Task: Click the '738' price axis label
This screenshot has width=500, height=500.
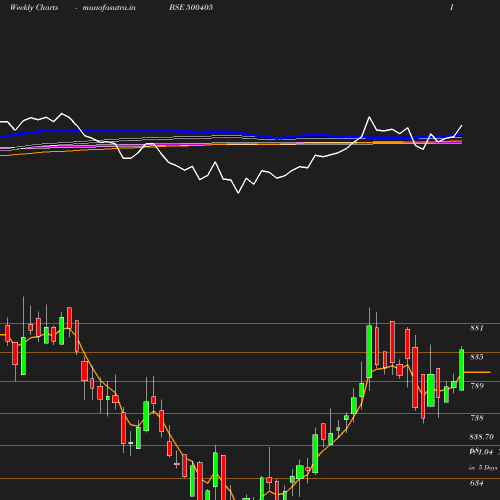Action: pos(477,418)
